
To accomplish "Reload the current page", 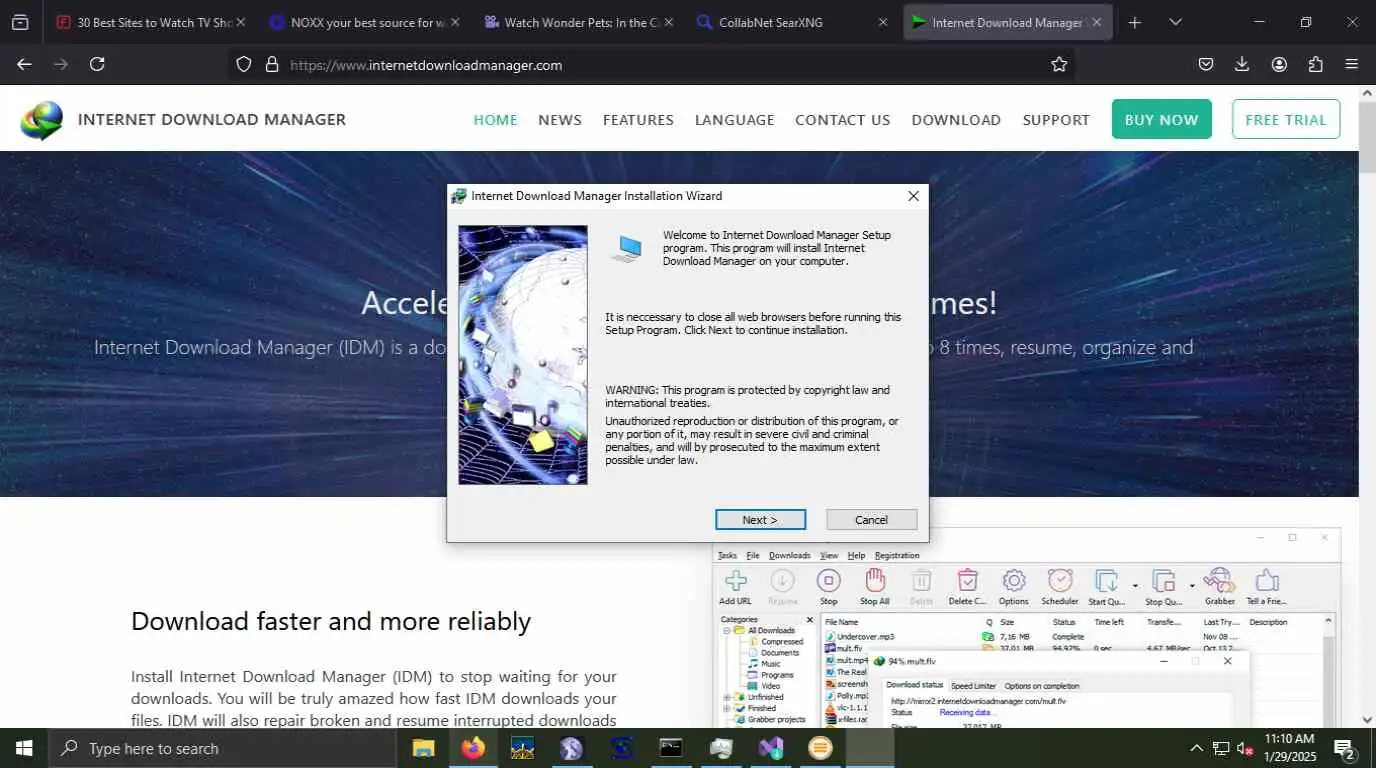I will pyautogui.click(x=97, y=64).
